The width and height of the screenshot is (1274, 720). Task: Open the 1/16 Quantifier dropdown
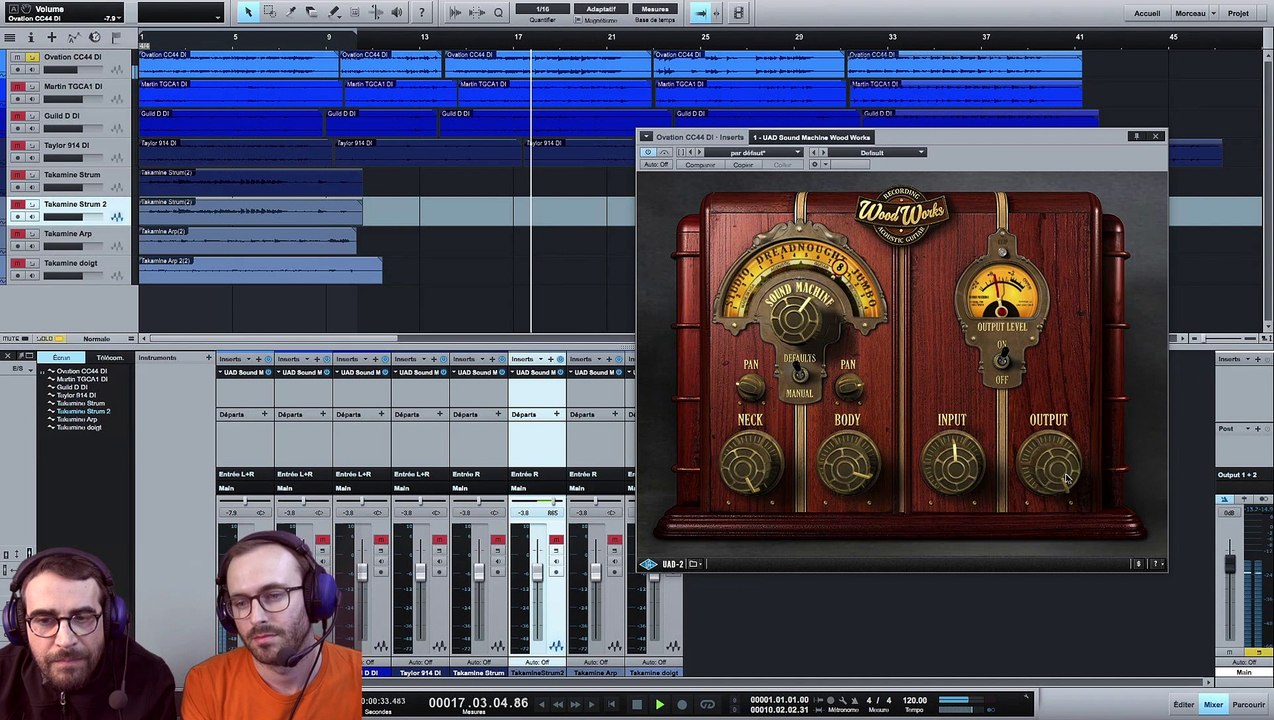[x=543, y=9]
